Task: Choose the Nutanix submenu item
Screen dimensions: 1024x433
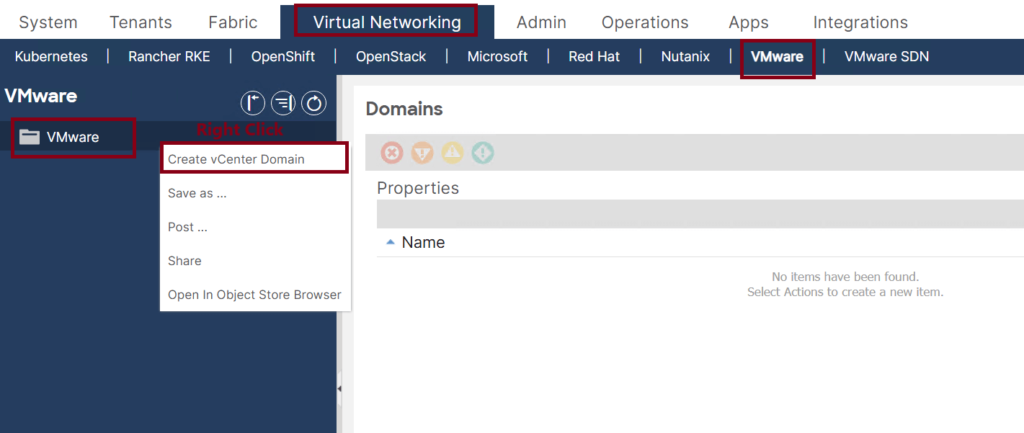Action: (685, 57)
